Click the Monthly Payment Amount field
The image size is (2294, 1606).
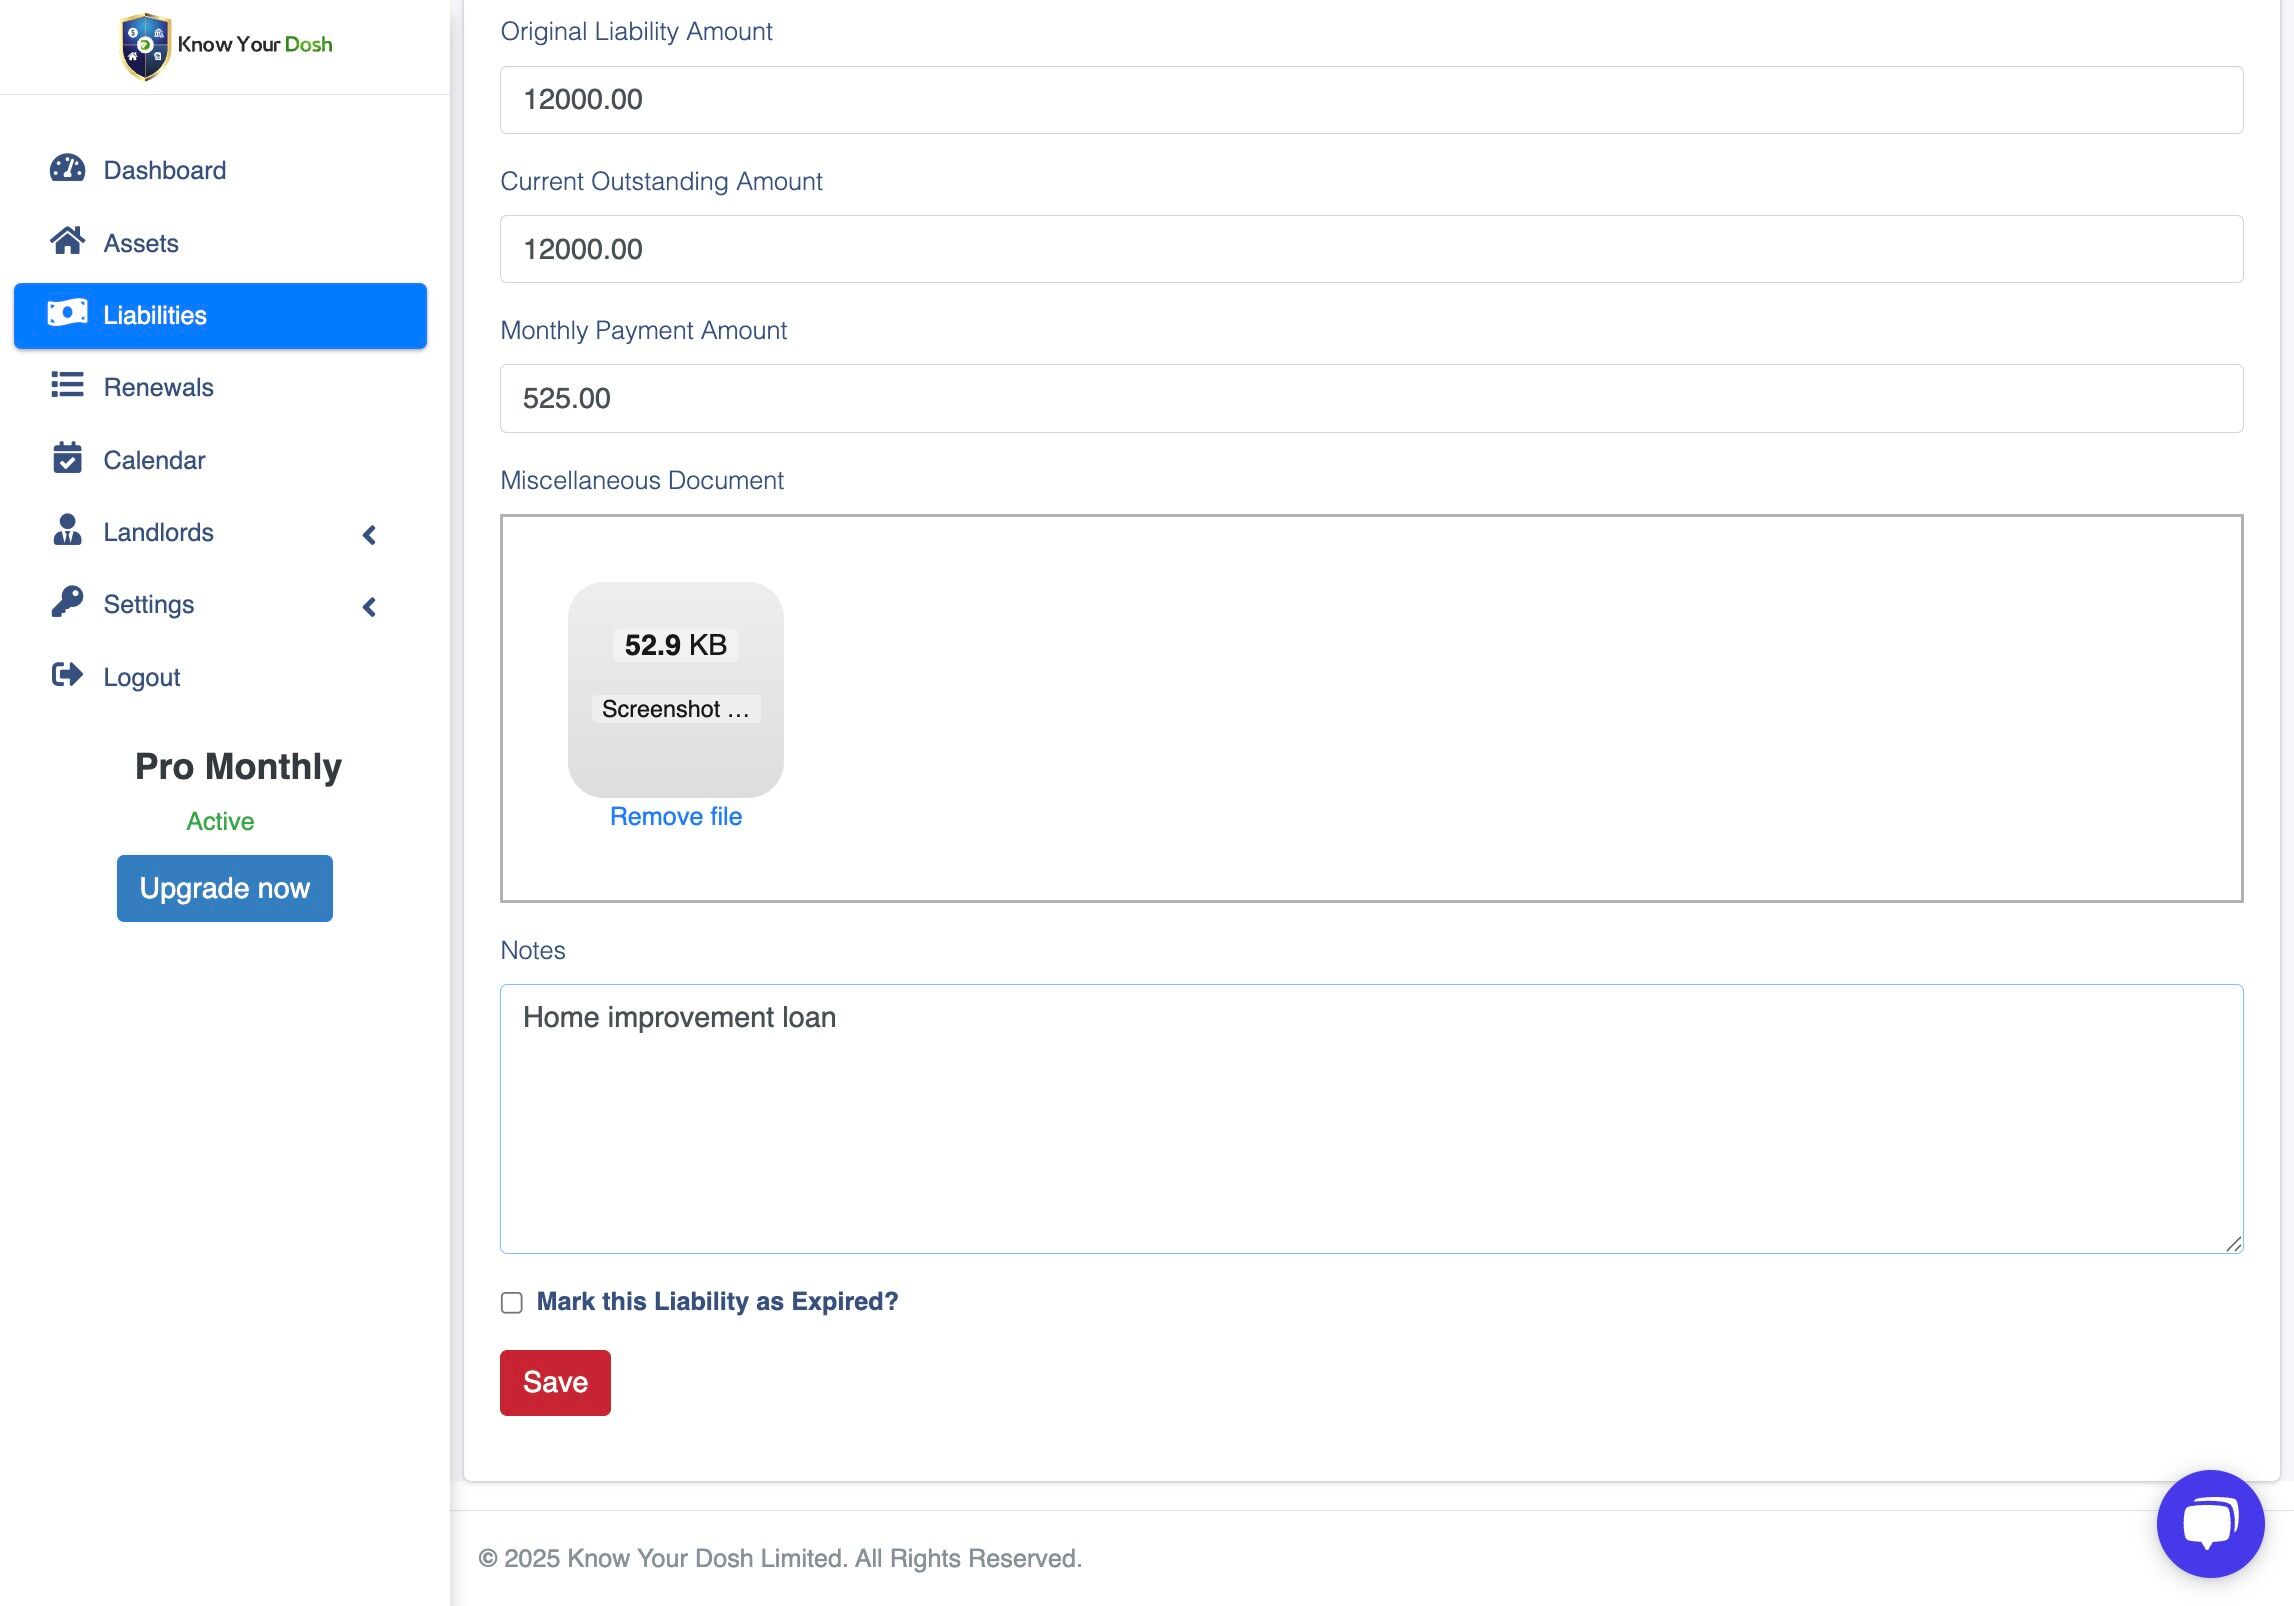pos(1371,398)
